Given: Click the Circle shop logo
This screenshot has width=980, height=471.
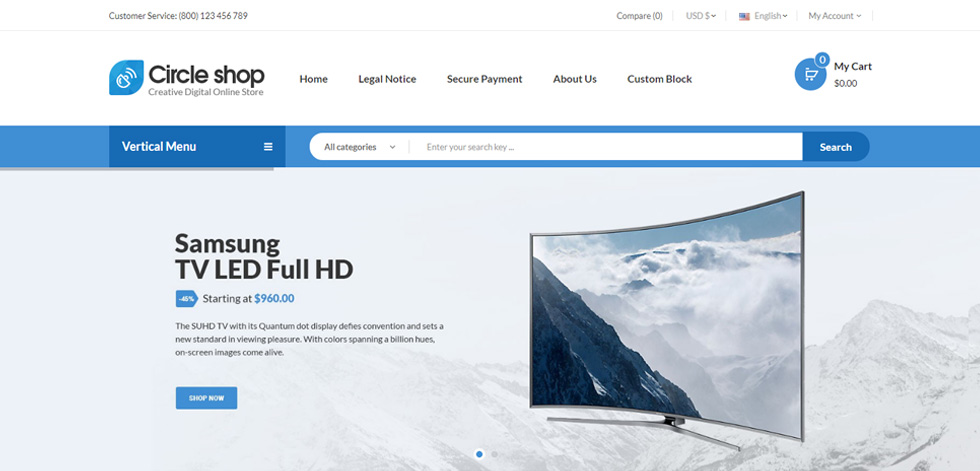Looking at the screenshot, I should pos(187,78).
